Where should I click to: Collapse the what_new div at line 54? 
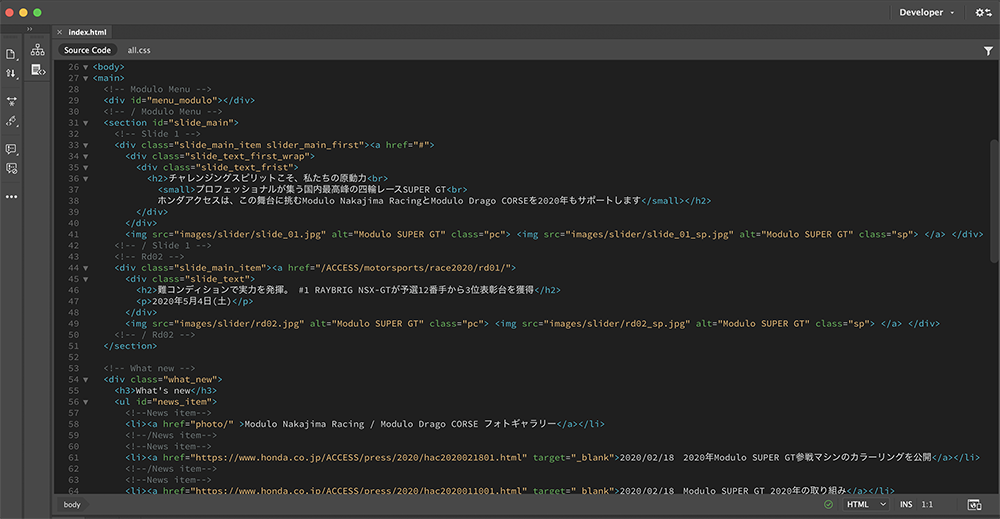tap(85, 379)
